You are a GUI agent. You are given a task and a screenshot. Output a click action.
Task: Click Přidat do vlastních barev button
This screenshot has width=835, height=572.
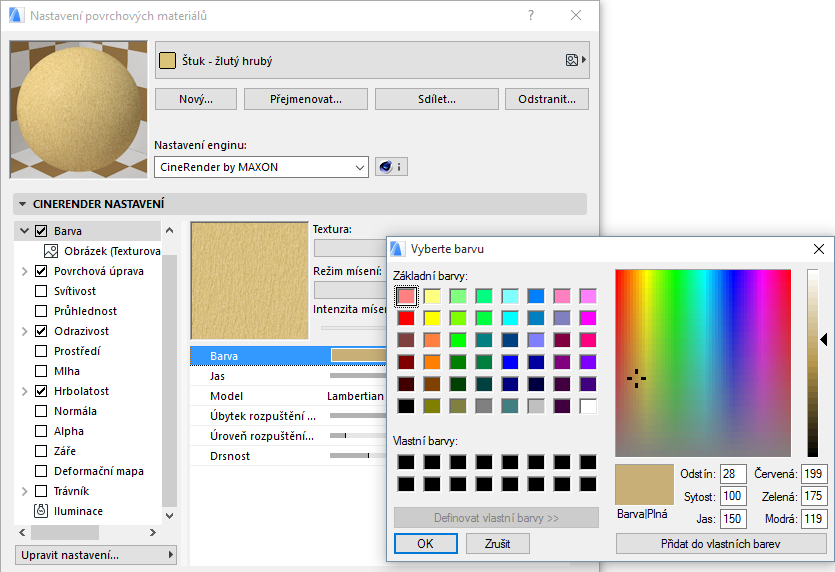721,544
